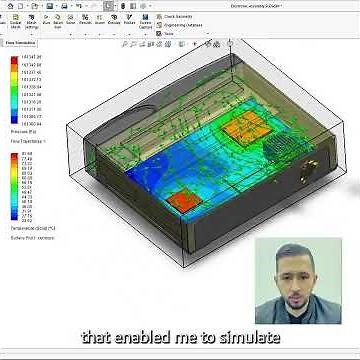Expand the dropdown arrow under Screen Capture

[145, 34]
